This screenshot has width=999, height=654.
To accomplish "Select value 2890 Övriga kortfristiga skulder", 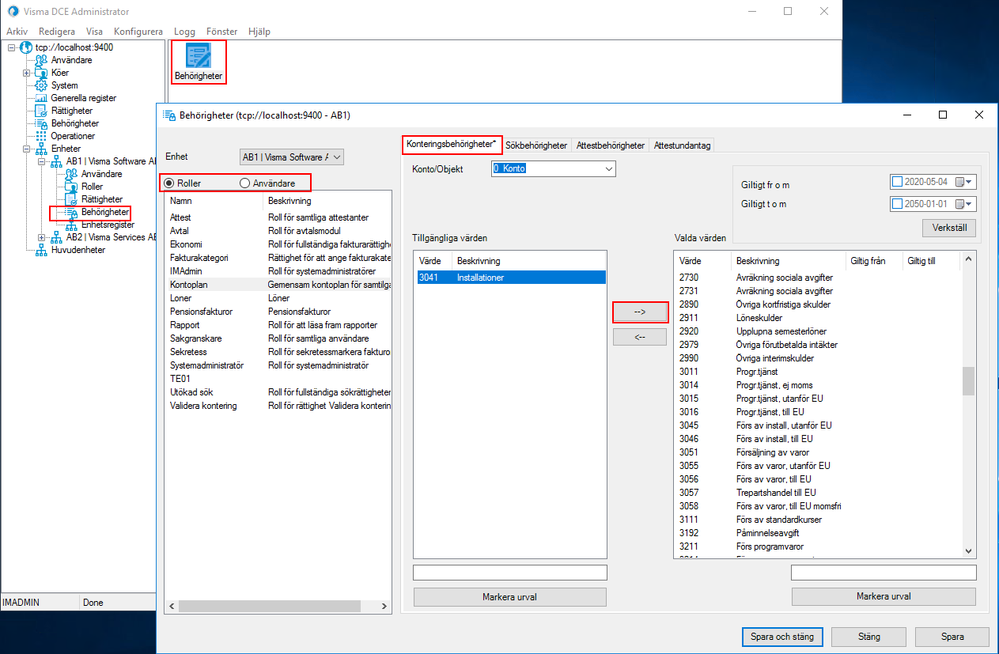I will (x=817, y=304).
